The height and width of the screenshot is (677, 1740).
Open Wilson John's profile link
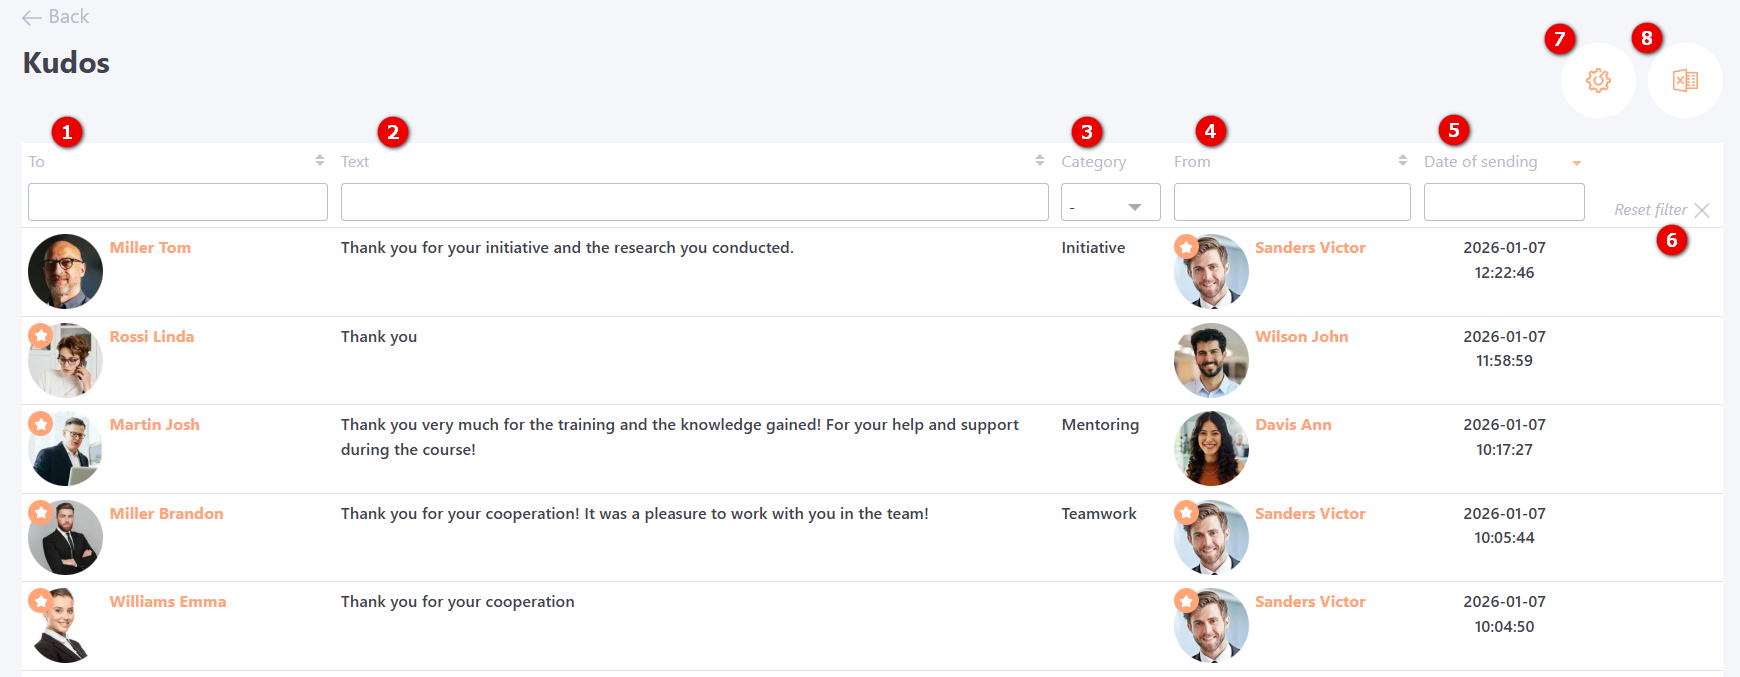pyautogui.click(x=1301, y=337)
